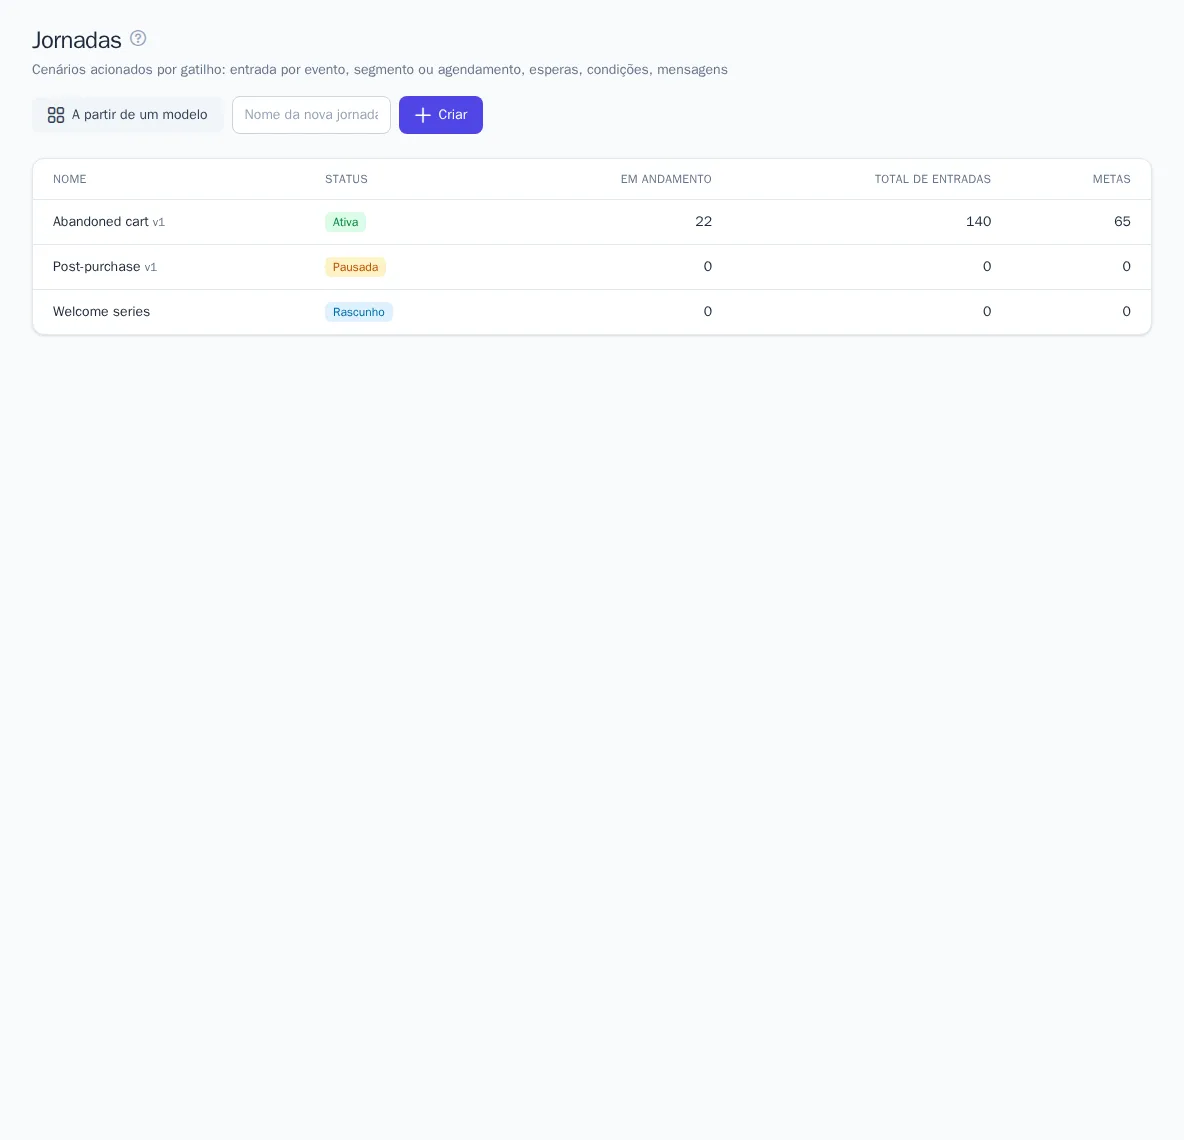Click the NOME column header

(x=69, y=179)
